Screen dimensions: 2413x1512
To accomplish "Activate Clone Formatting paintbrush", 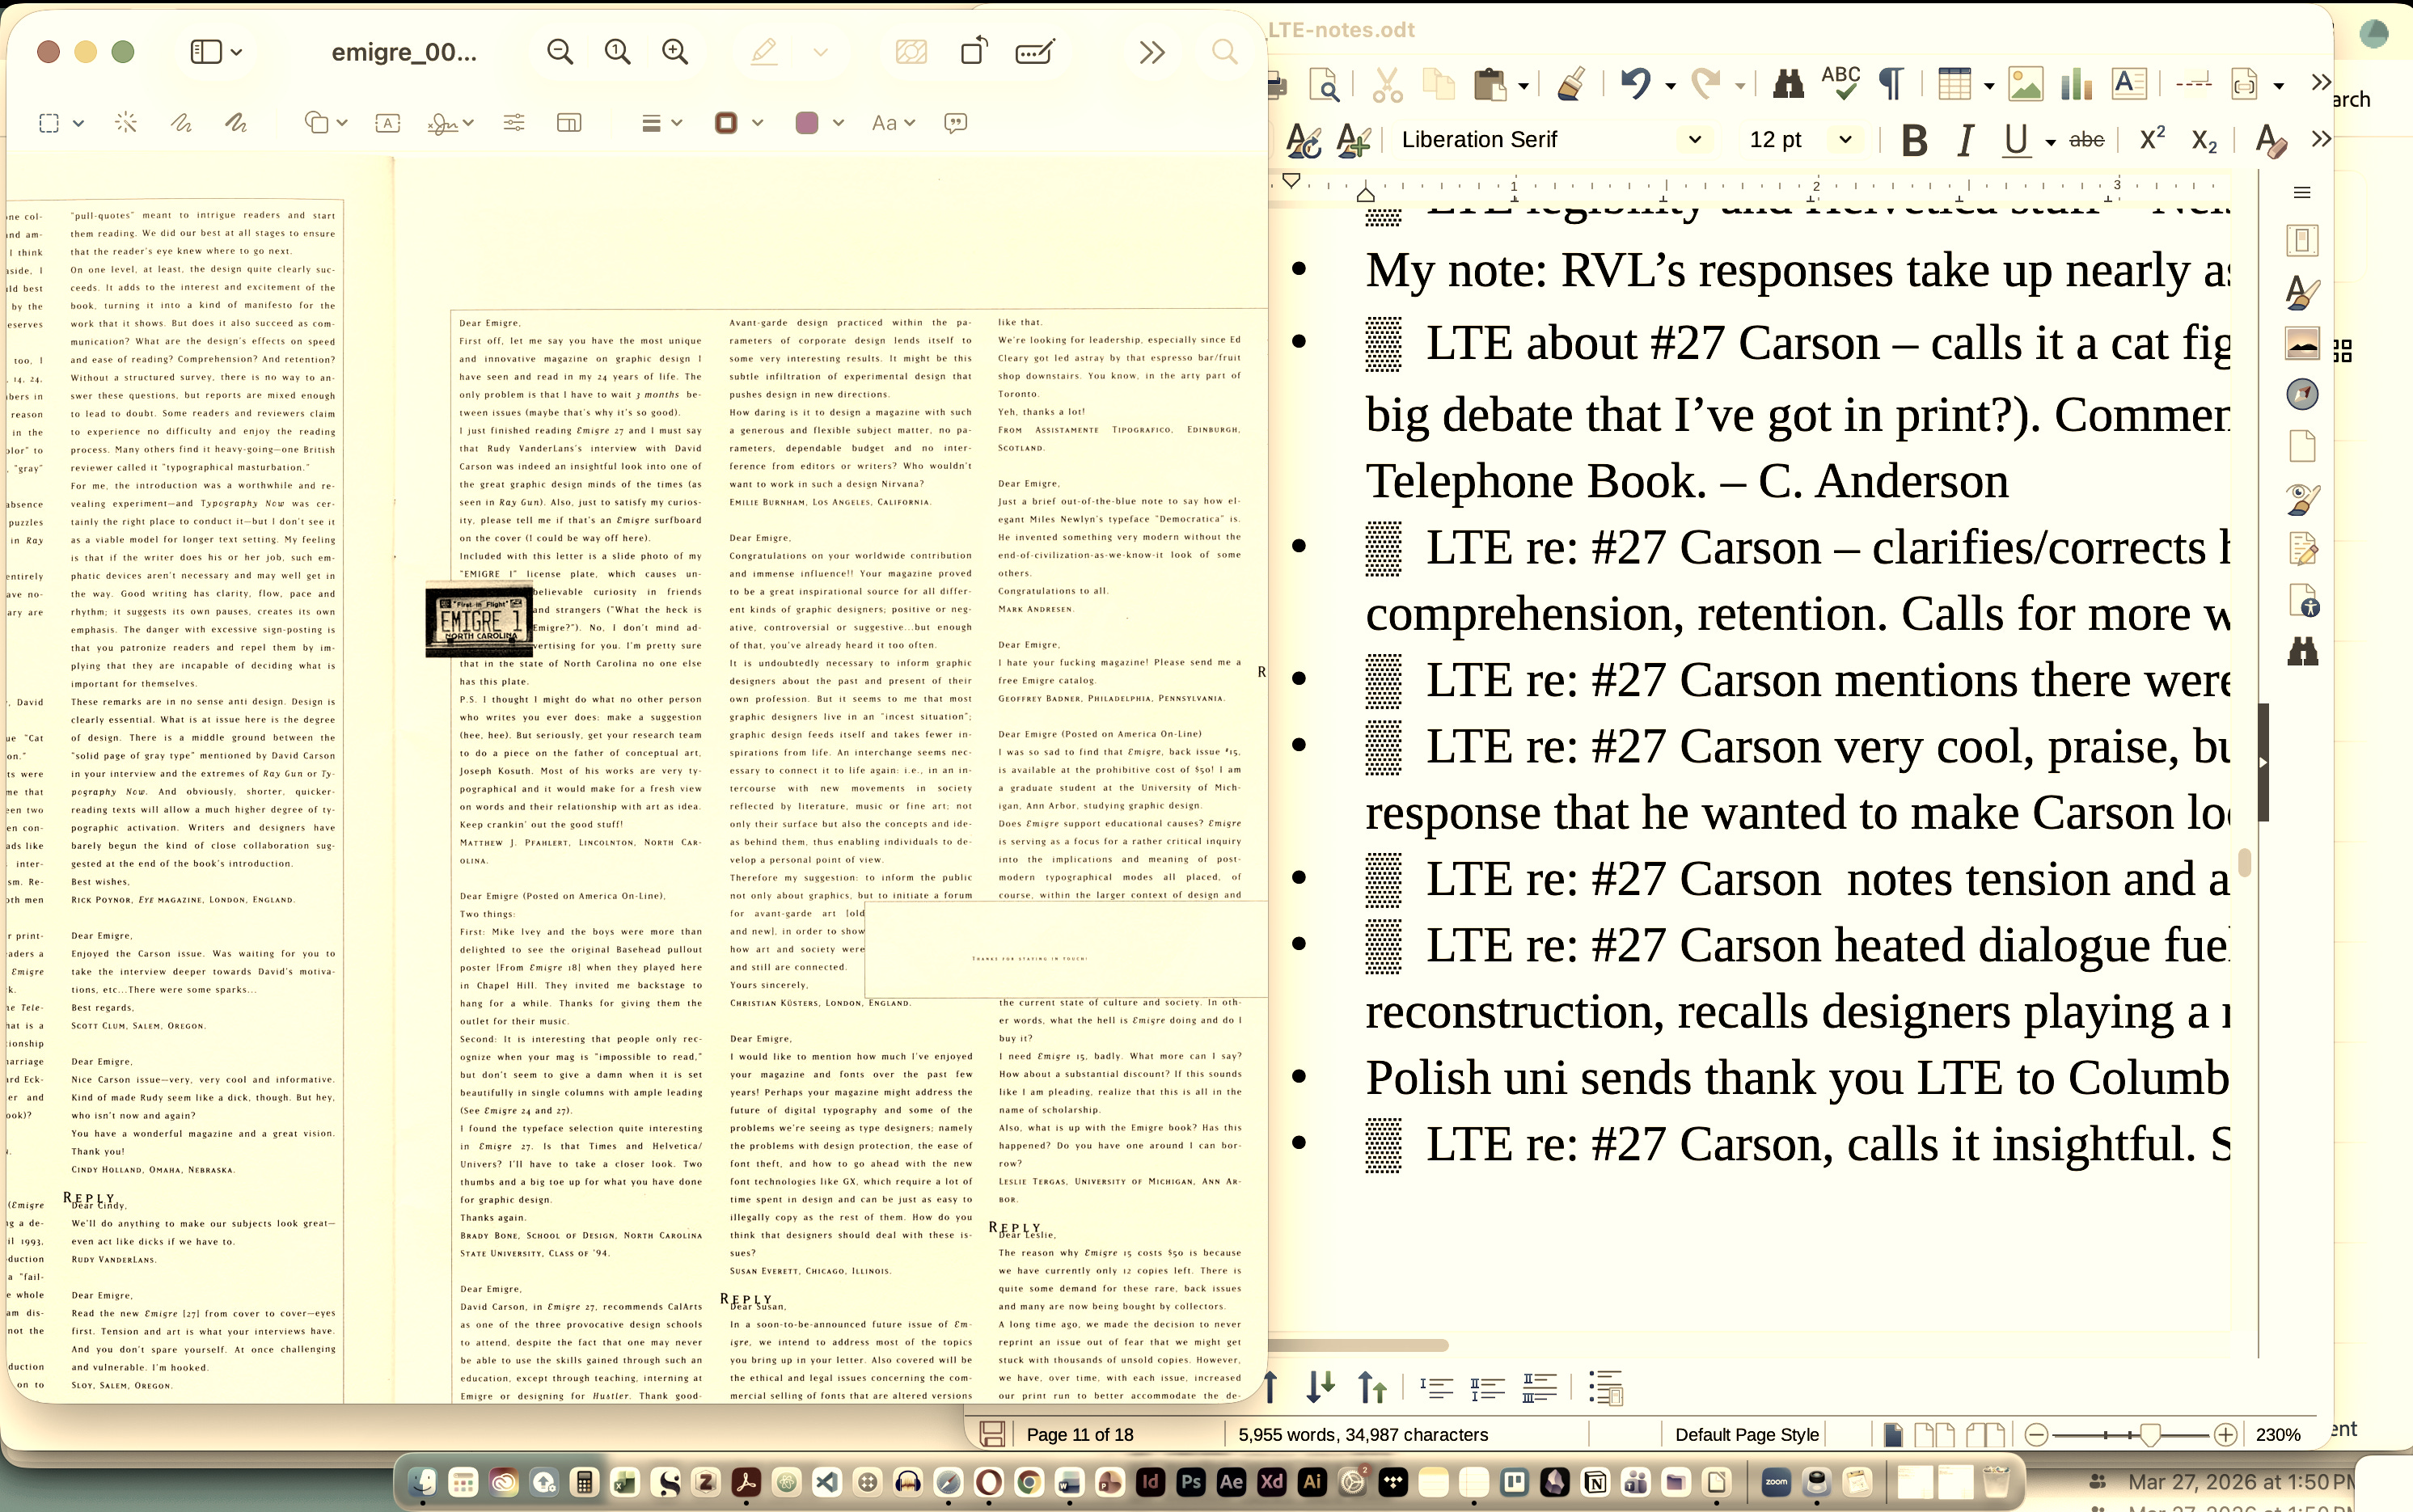I will (x=1571, y=85).
